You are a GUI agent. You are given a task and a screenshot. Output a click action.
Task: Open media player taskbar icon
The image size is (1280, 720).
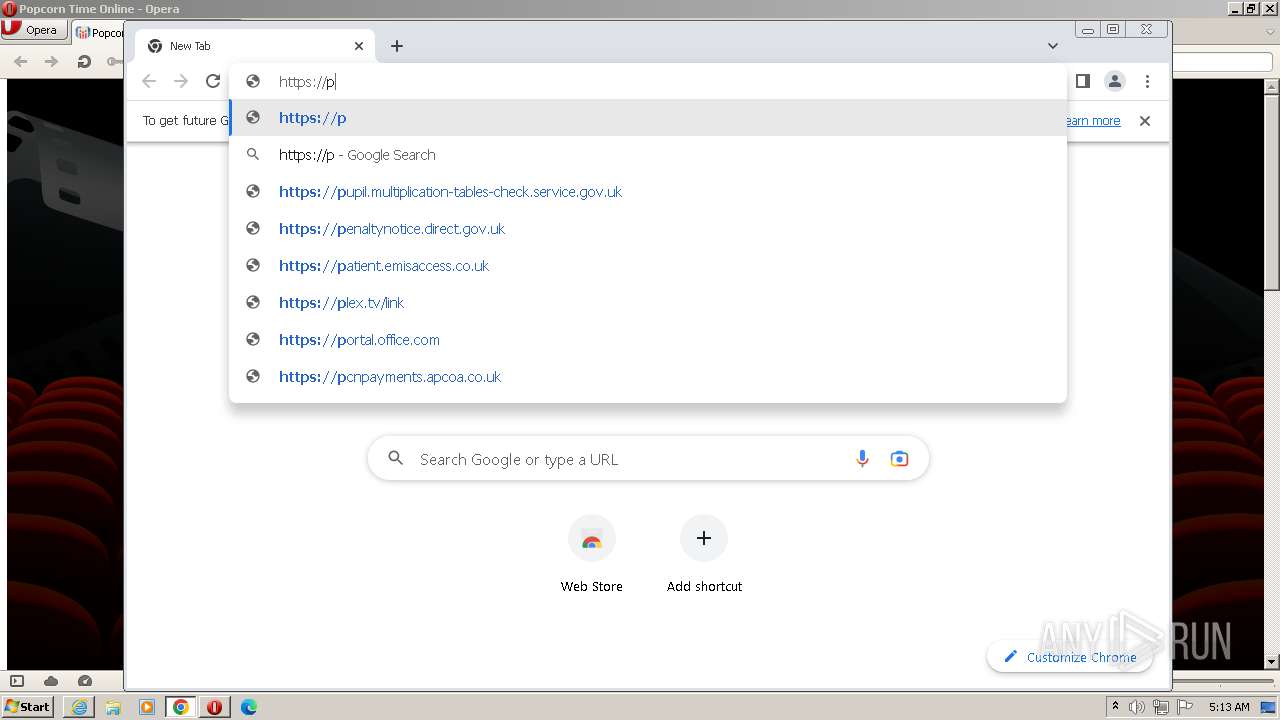click(147, 707)
